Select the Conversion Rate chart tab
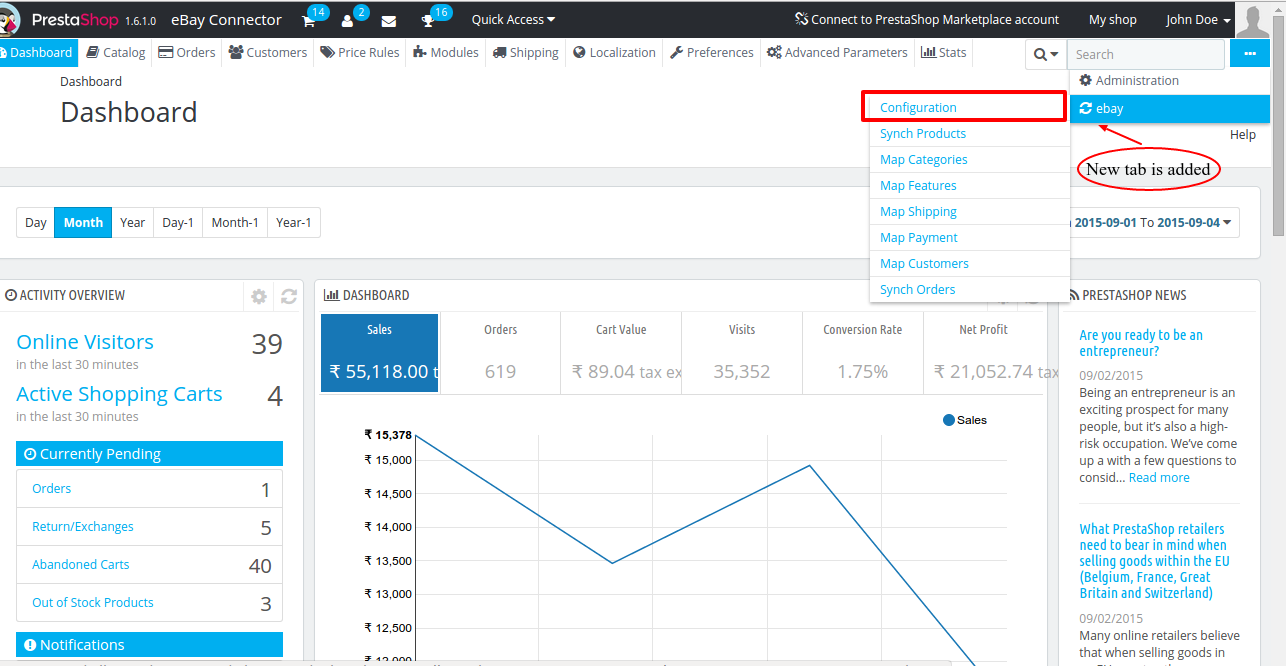The width and height of the screenshot is (1286, 666). coord(862,353)
